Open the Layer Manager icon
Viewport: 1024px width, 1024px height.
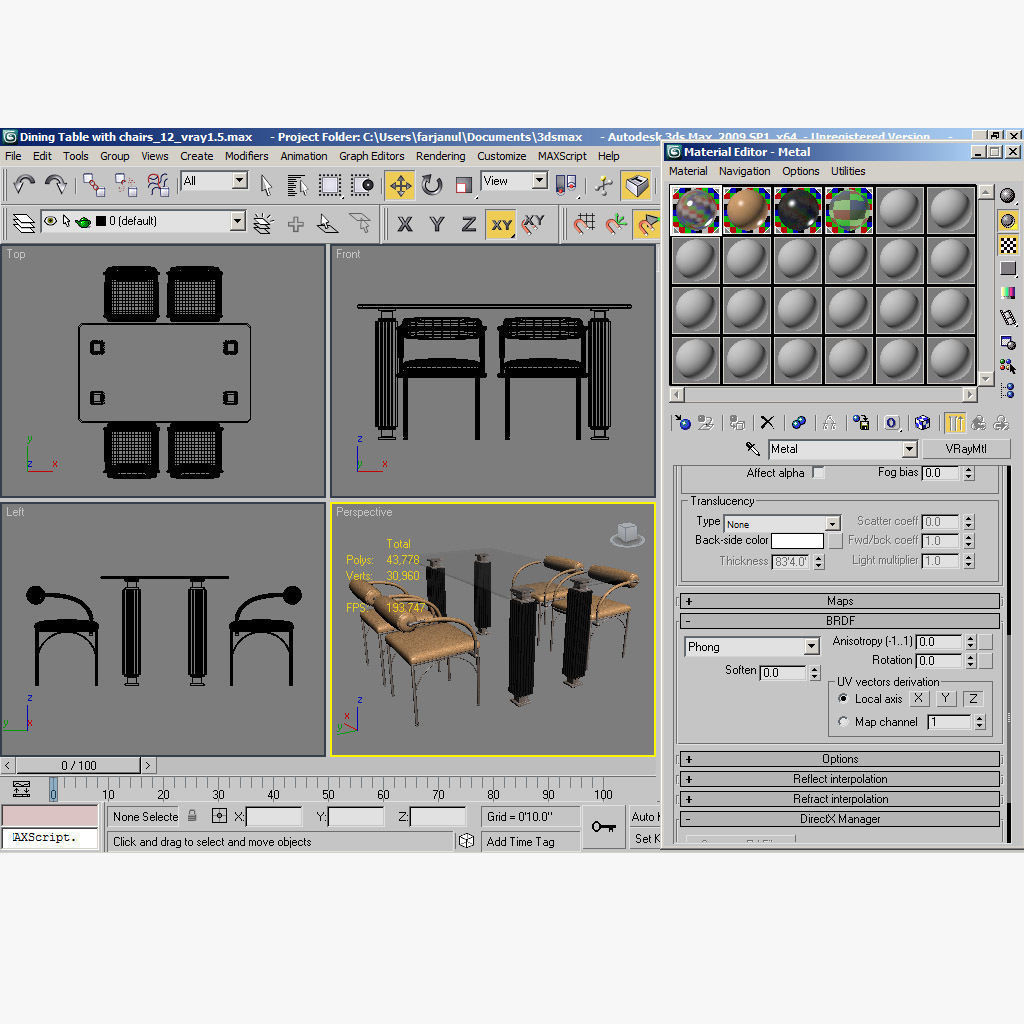(x=24, y=223)
